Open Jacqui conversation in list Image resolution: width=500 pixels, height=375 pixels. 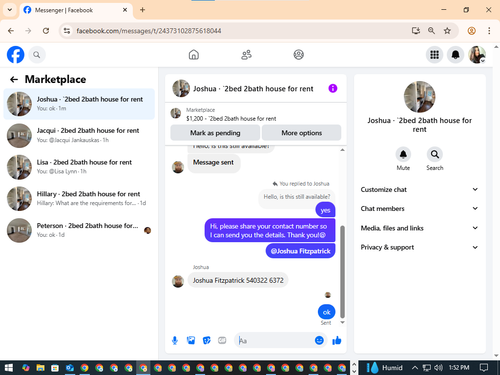pos(79,135)
